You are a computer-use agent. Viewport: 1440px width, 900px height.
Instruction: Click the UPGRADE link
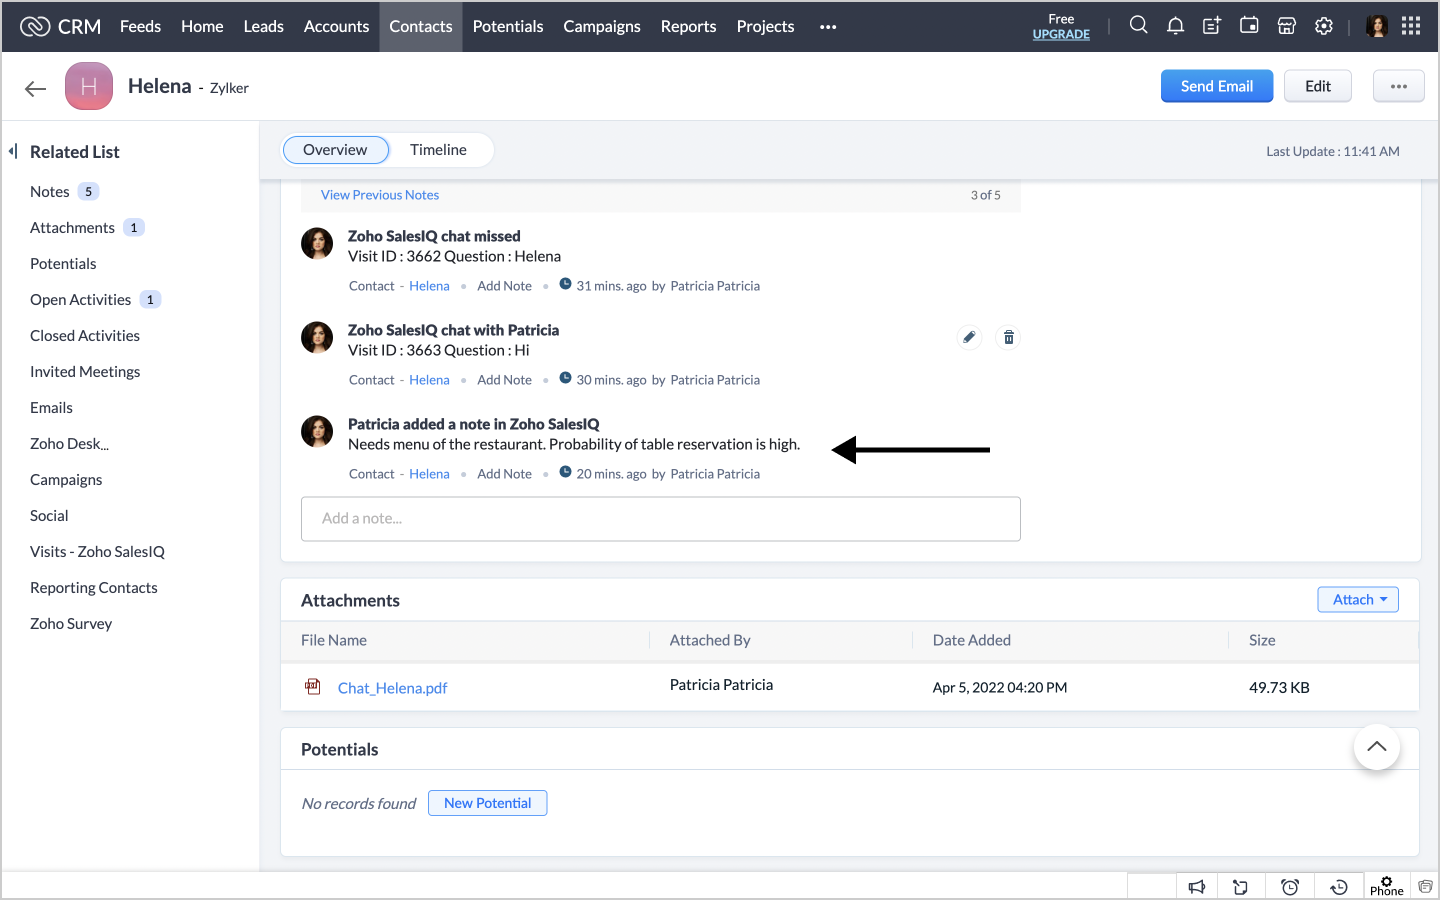coord(1061,34)
